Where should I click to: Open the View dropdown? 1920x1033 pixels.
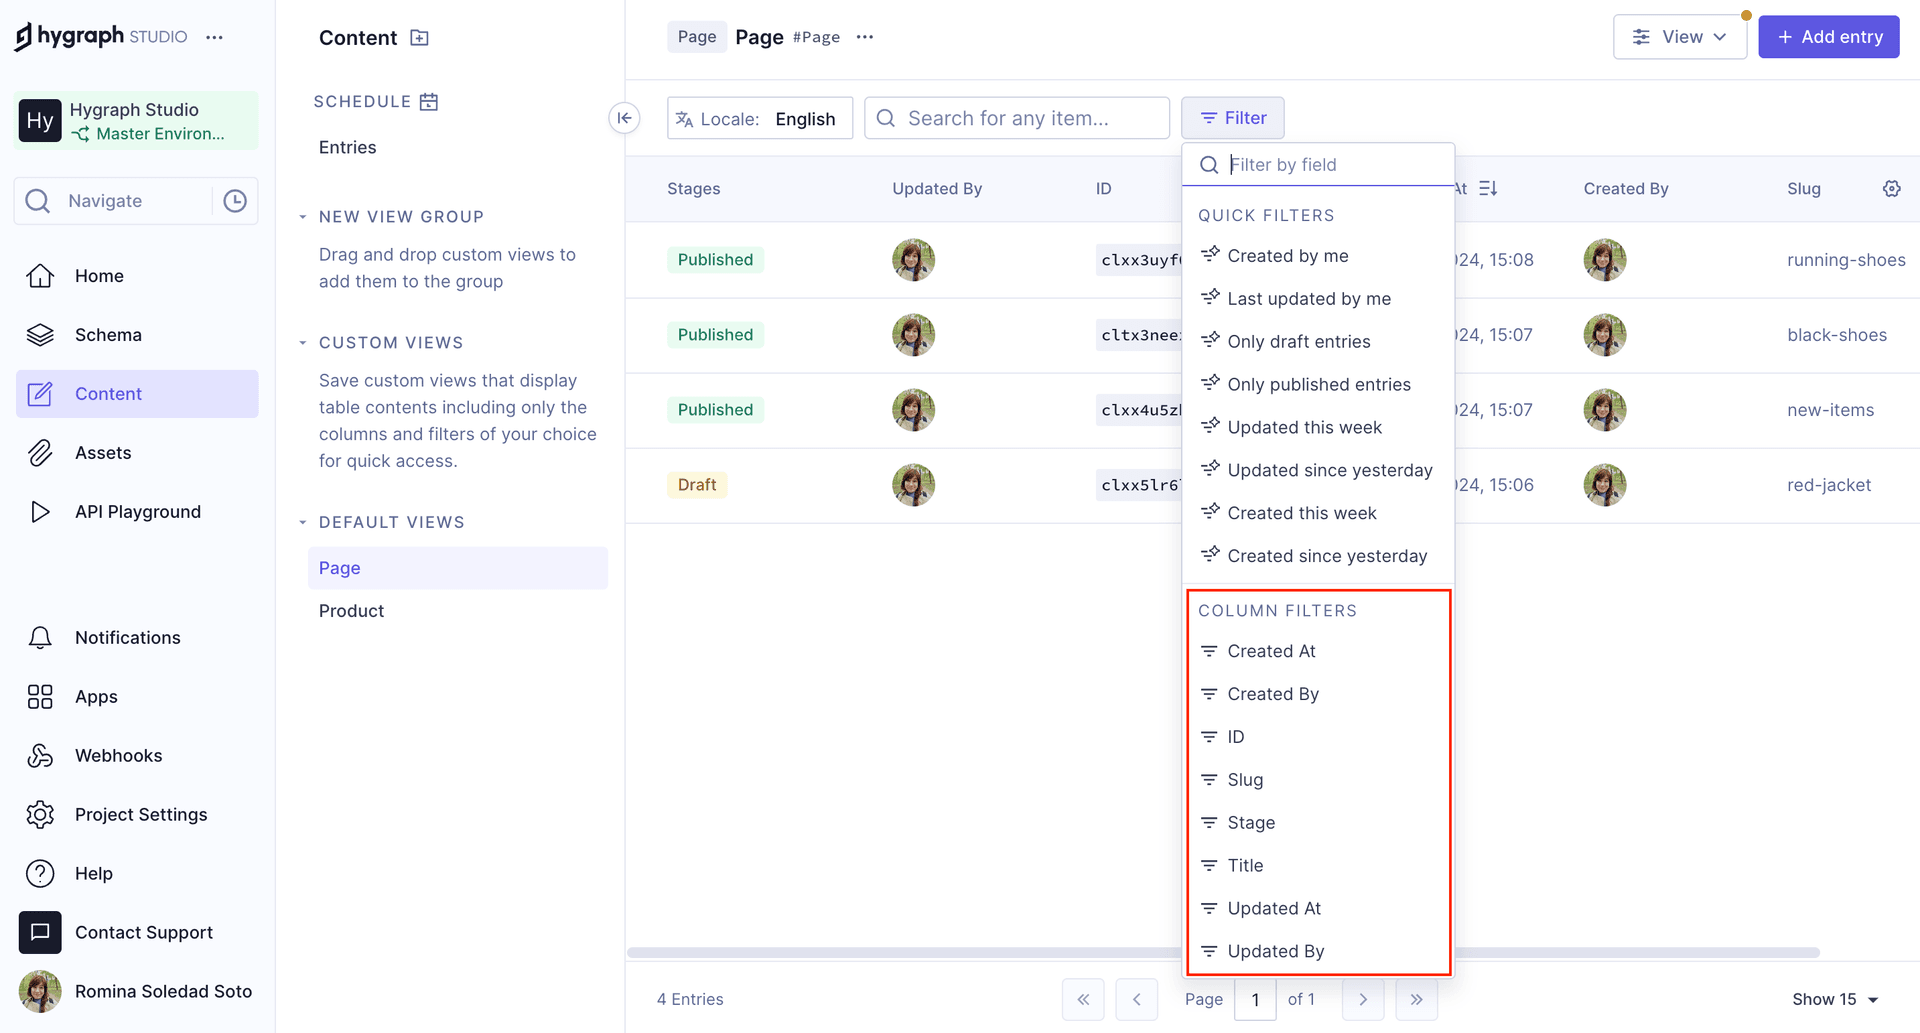click(1679, 37)
